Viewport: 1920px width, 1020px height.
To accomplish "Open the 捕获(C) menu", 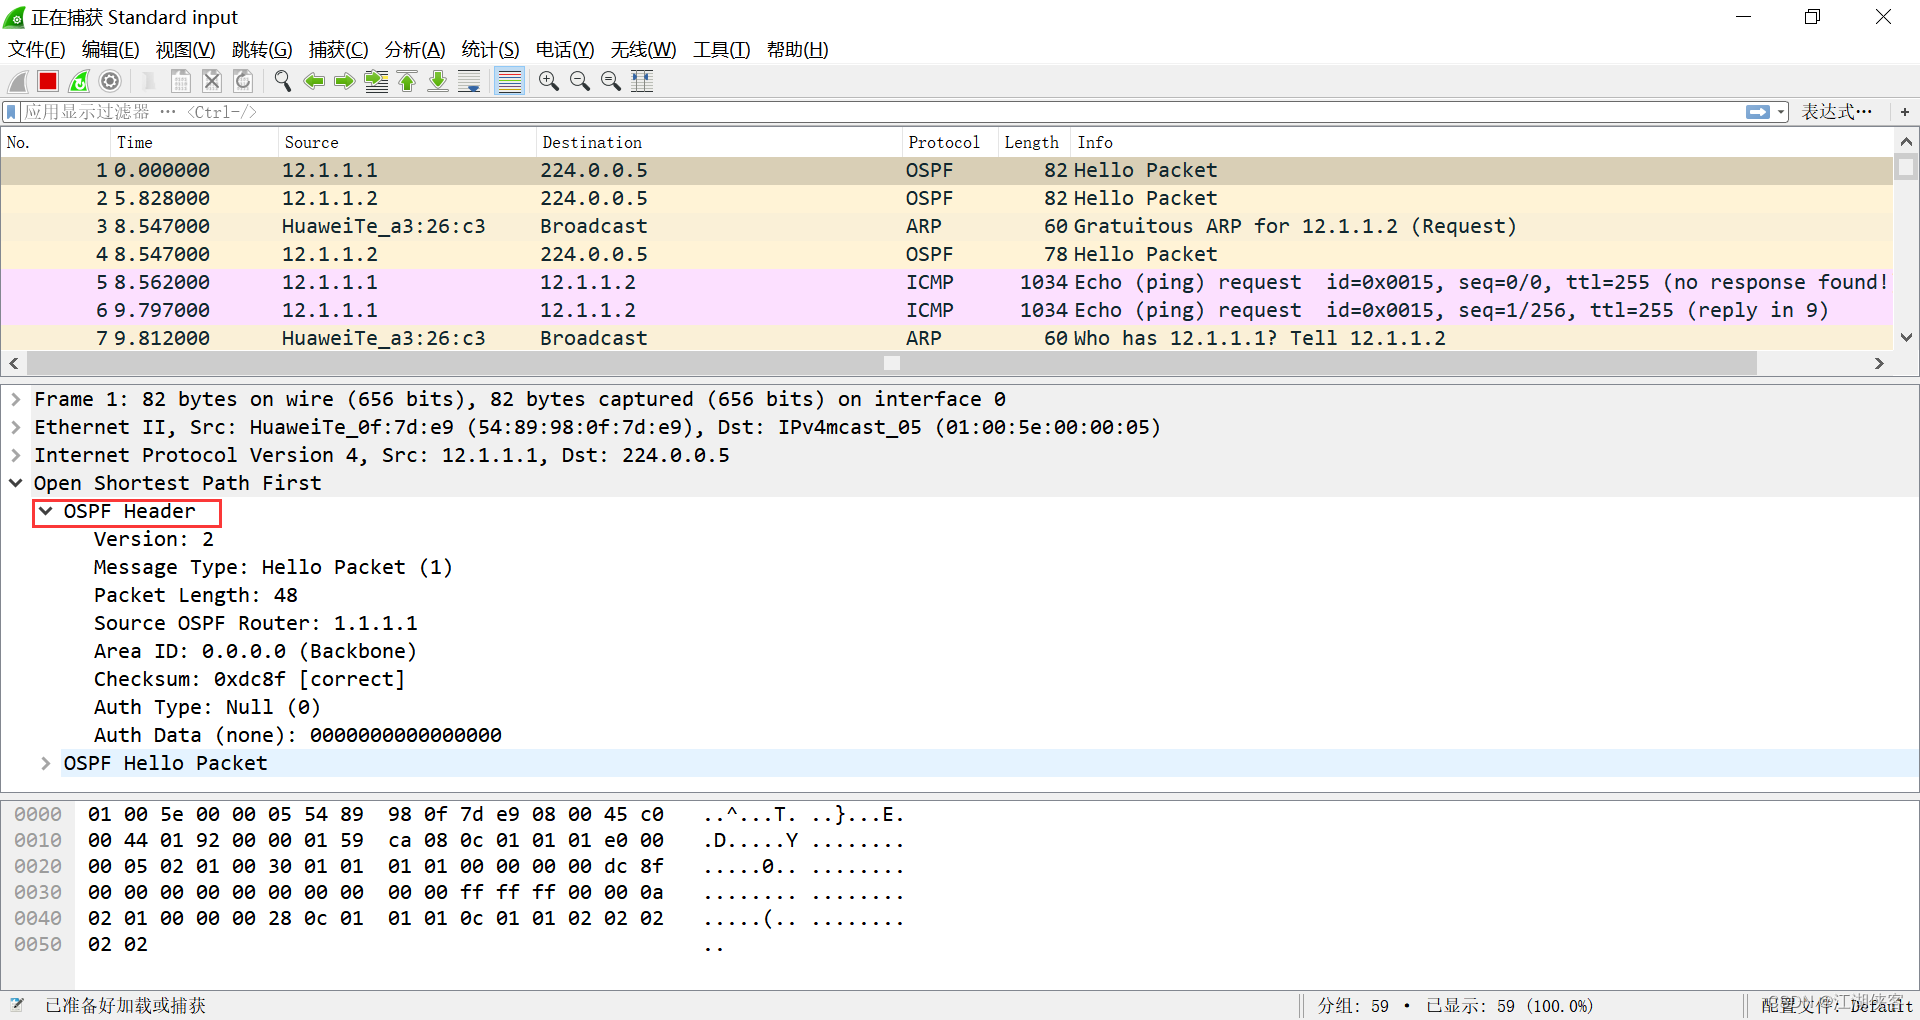I will (339, 50).
